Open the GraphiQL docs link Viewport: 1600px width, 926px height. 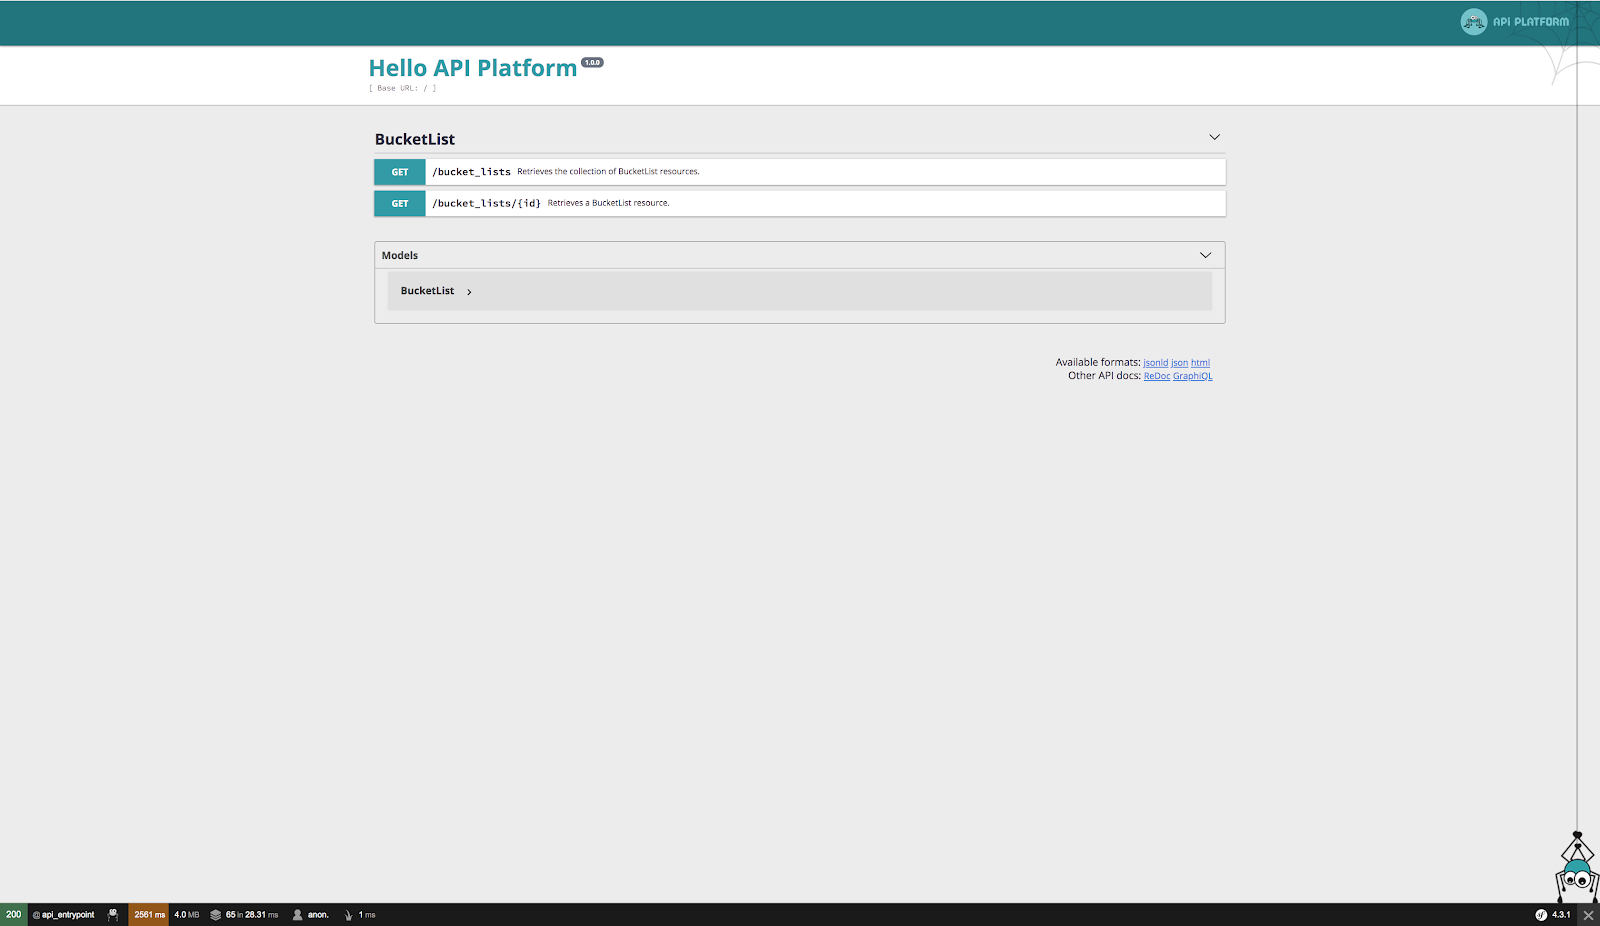1192,376
